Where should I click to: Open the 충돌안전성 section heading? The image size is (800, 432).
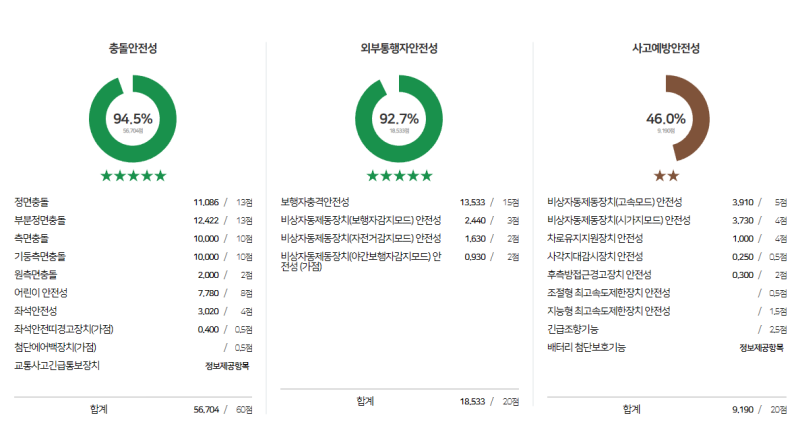point(133,48)
